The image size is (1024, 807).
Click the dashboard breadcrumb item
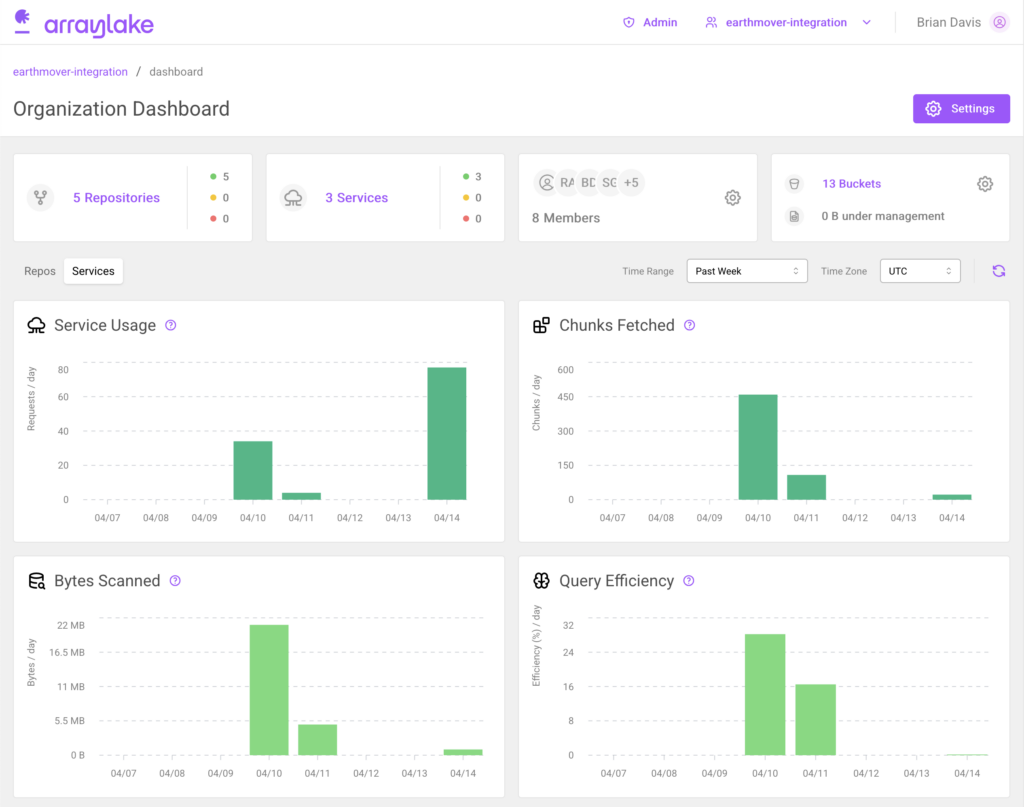pos(176,71)
